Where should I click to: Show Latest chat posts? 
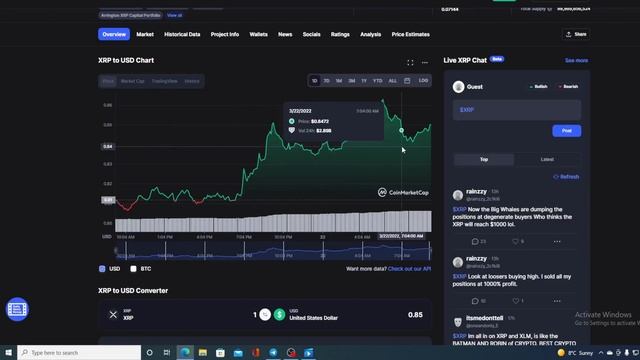pos(547,159)
